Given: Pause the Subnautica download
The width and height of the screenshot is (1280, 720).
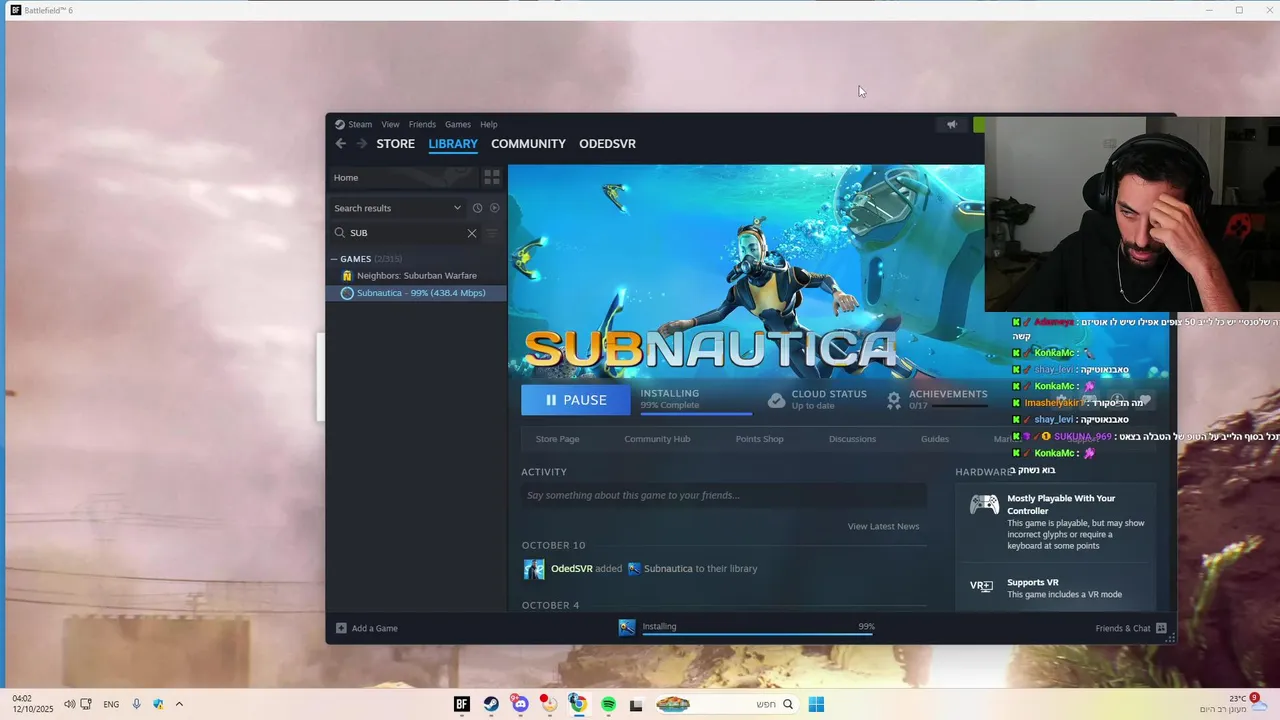Looking at the screenshot, I should coord(576,400).
